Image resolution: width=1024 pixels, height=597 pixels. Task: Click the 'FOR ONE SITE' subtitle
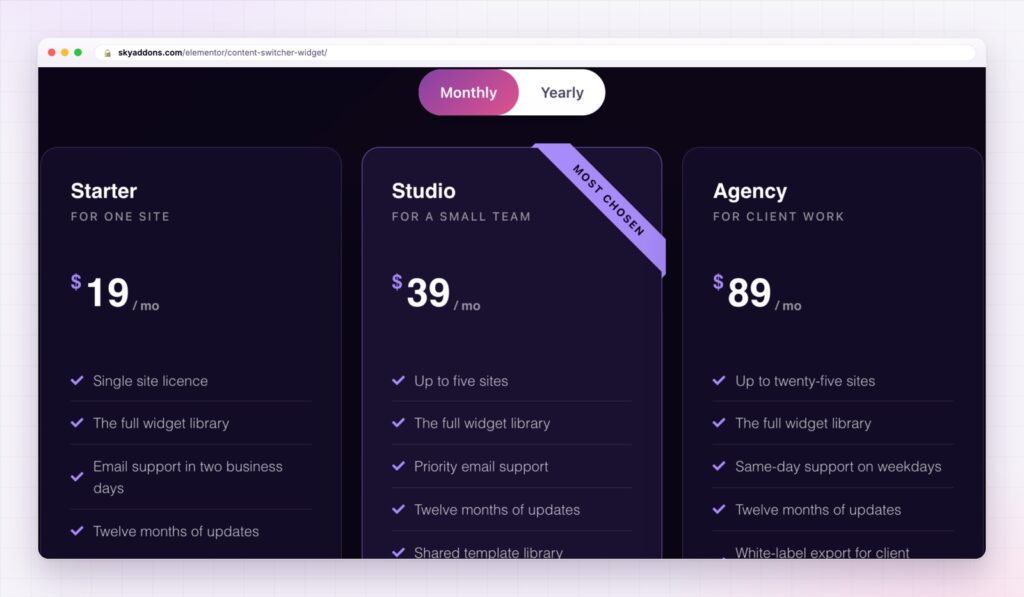click(120, 216)
